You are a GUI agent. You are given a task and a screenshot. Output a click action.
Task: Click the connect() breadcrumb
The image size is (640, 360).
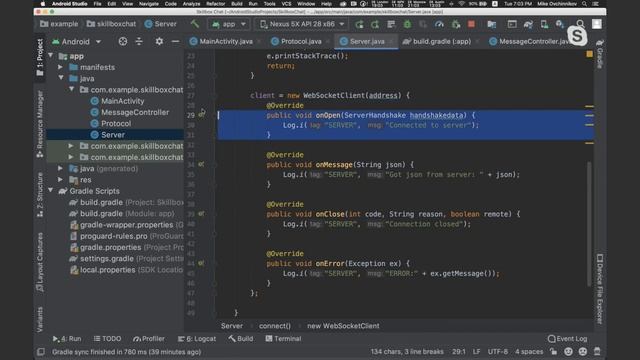275,326
